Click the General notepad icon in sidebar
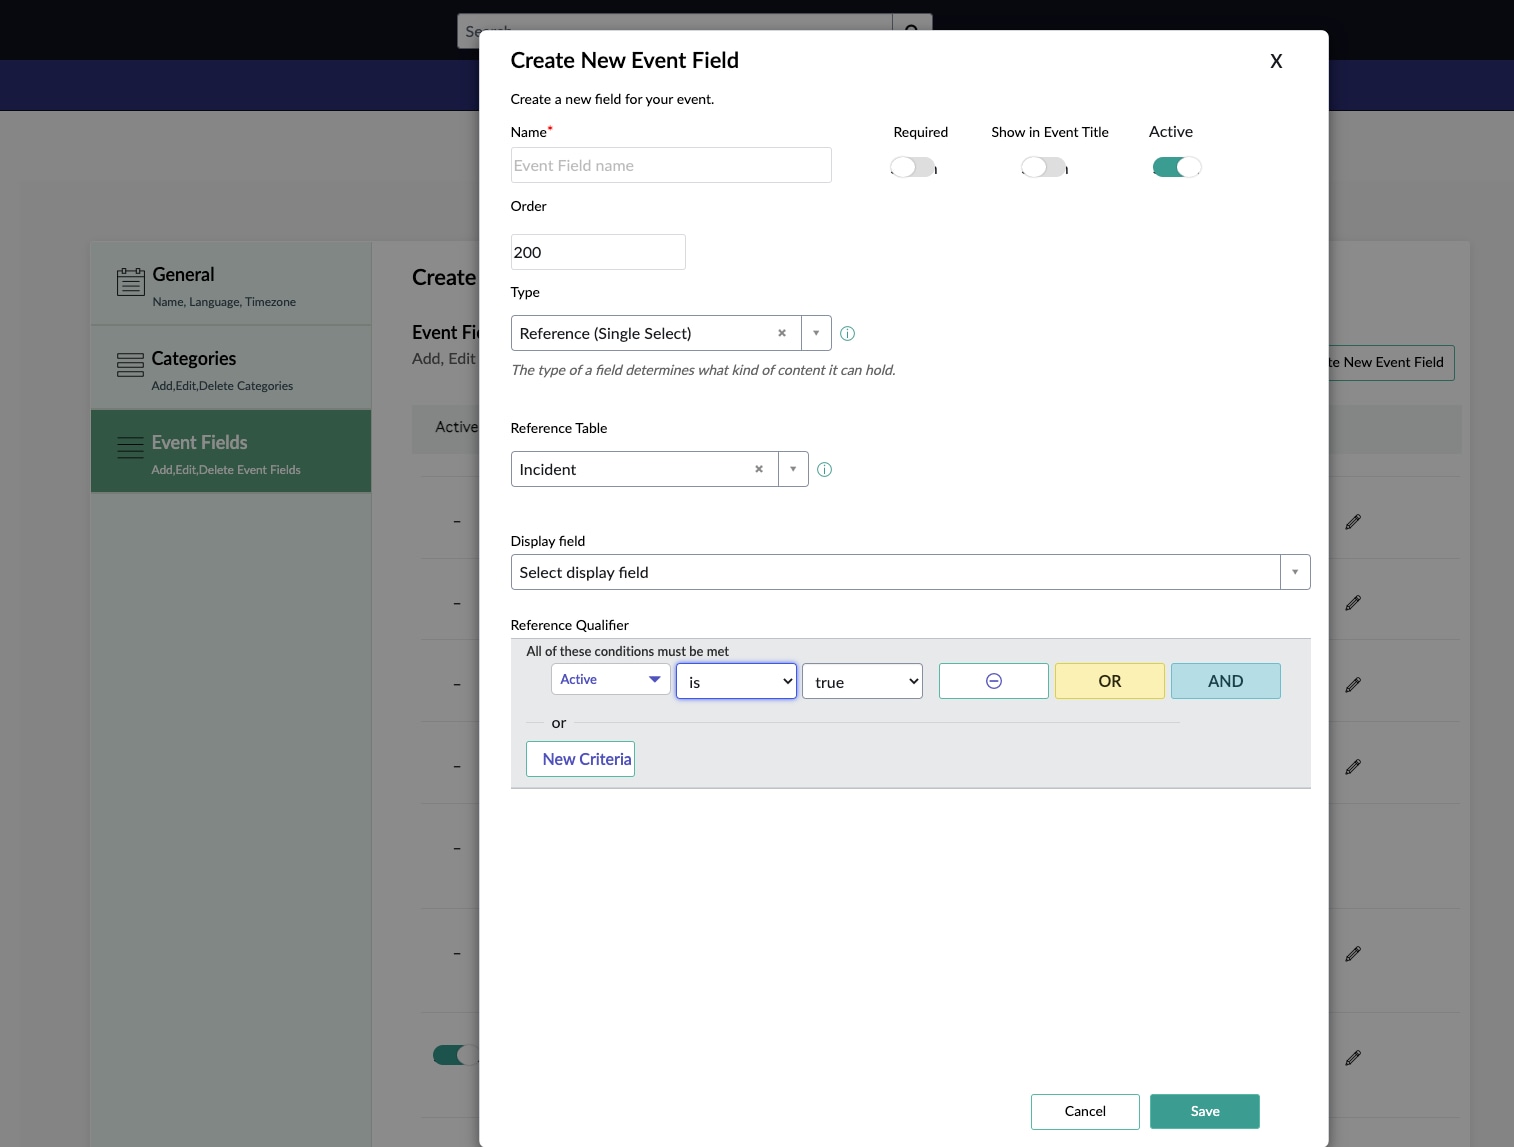This screenshot has width=1514, height=1147. coord(130,281)
